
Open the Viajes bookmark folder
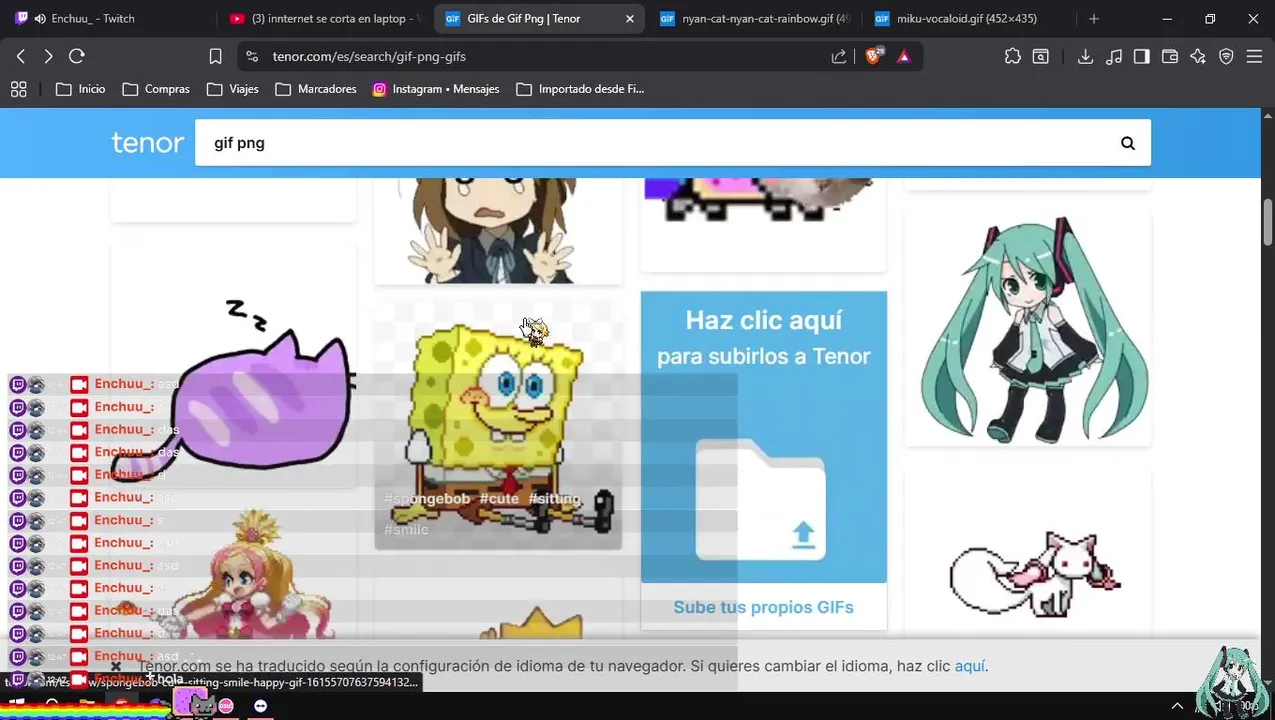coord(233,89)
